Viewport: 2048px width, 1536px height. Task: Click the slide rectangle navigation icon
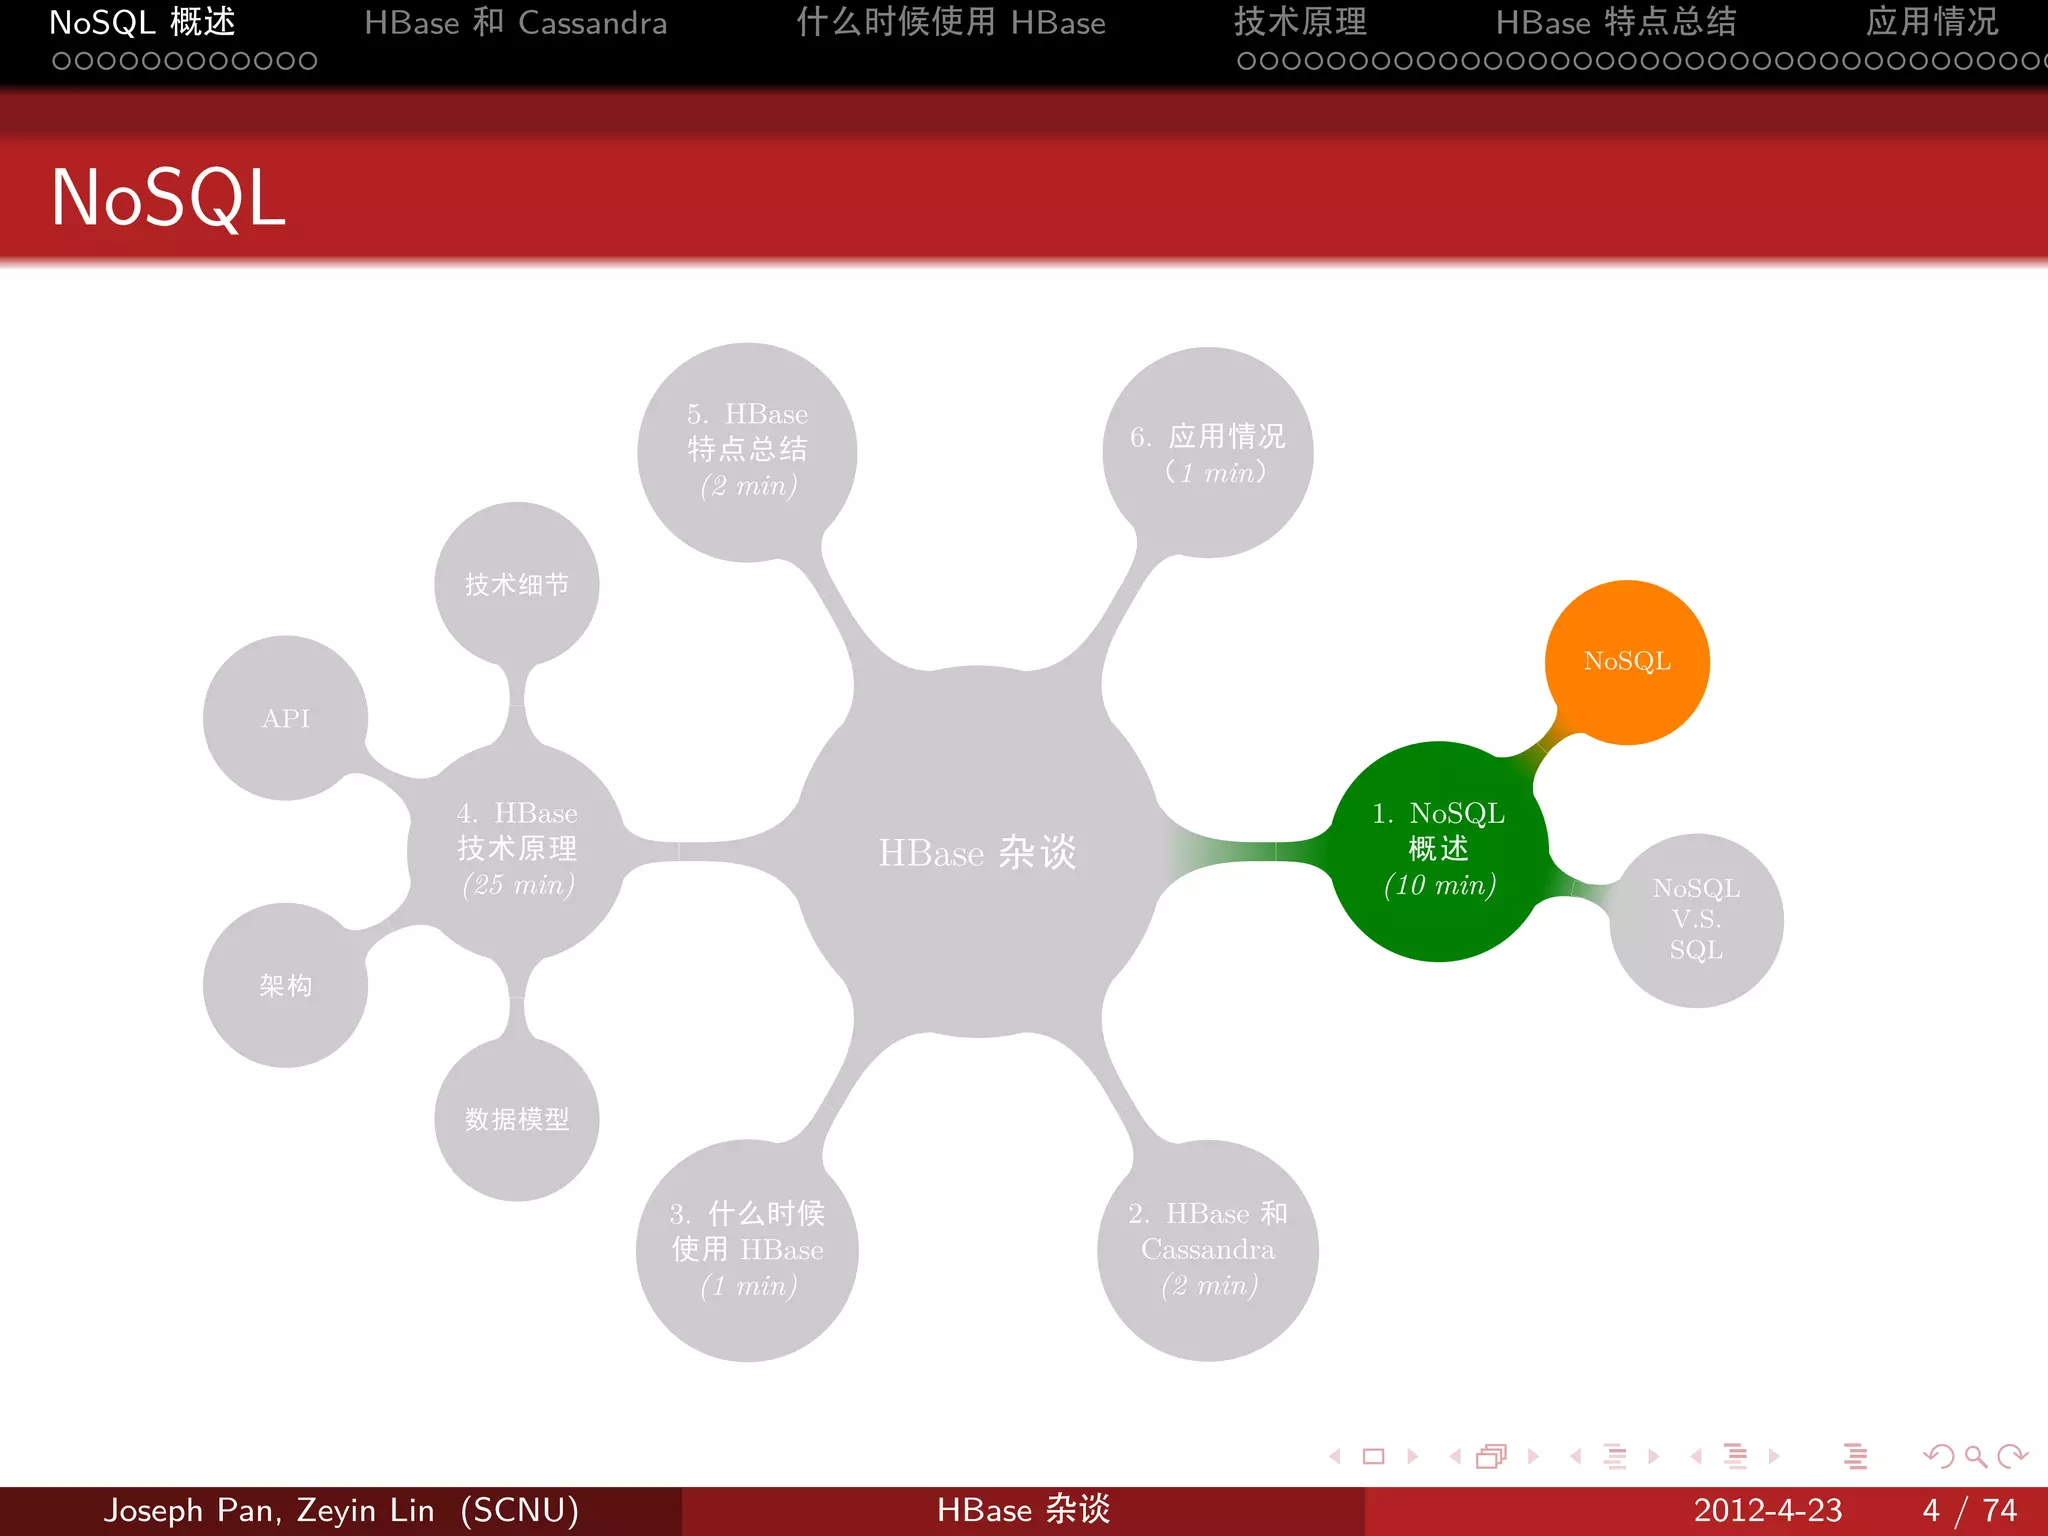[x=1374, y=1456]
